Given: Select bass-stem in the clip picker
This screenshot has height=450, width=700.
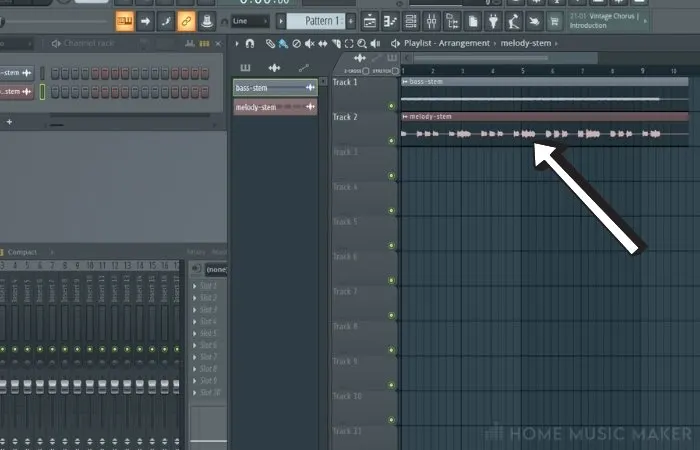Looking at the screenshot, I should 275,88.
